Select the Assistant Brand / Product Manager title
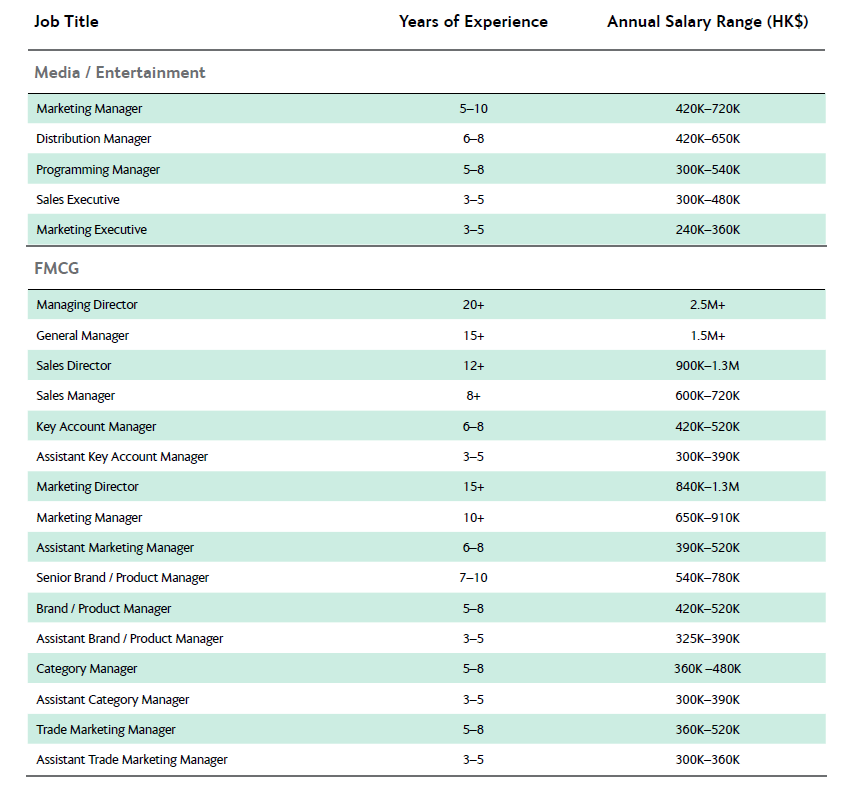 pyautogui.click(x=130, y=639)
